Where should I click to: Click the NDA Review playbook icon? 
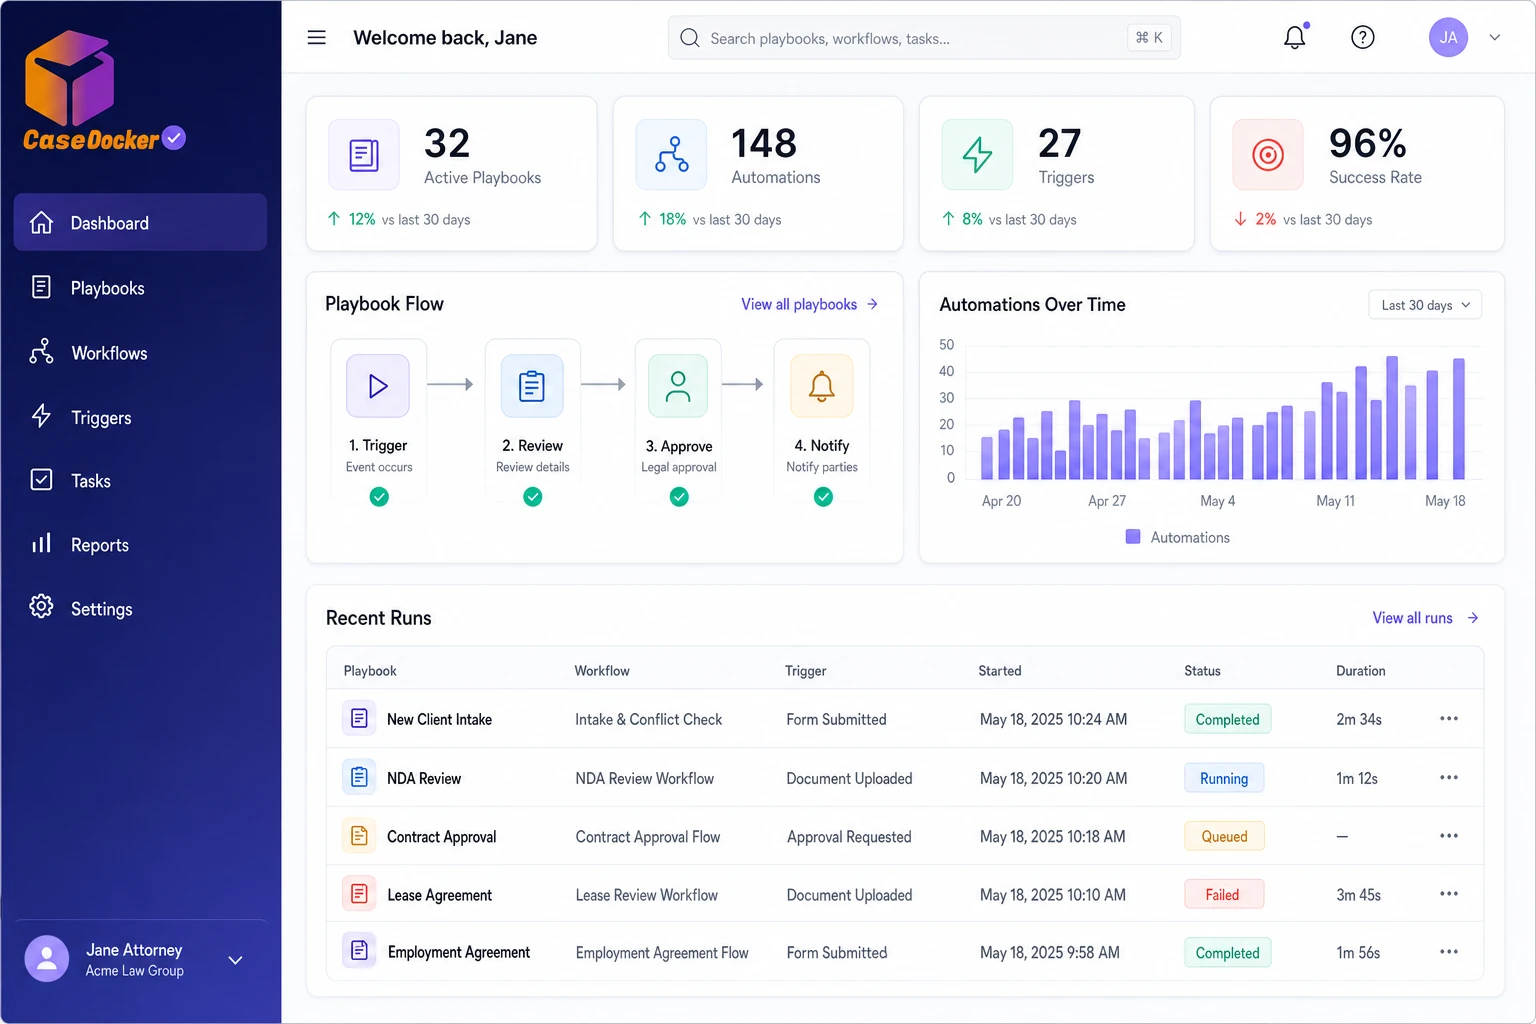tap(359, 777)
